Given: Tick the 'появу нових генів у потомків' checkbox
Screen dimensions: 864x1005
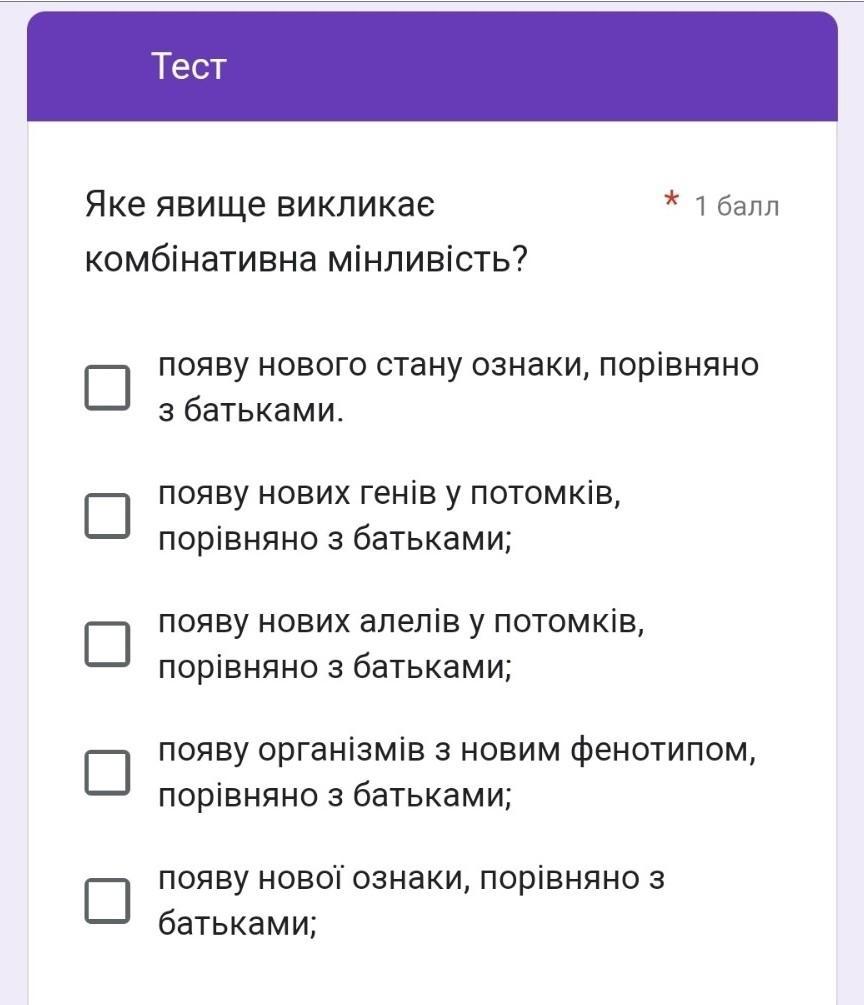Looking at the screenshot, I should point(107,516).
